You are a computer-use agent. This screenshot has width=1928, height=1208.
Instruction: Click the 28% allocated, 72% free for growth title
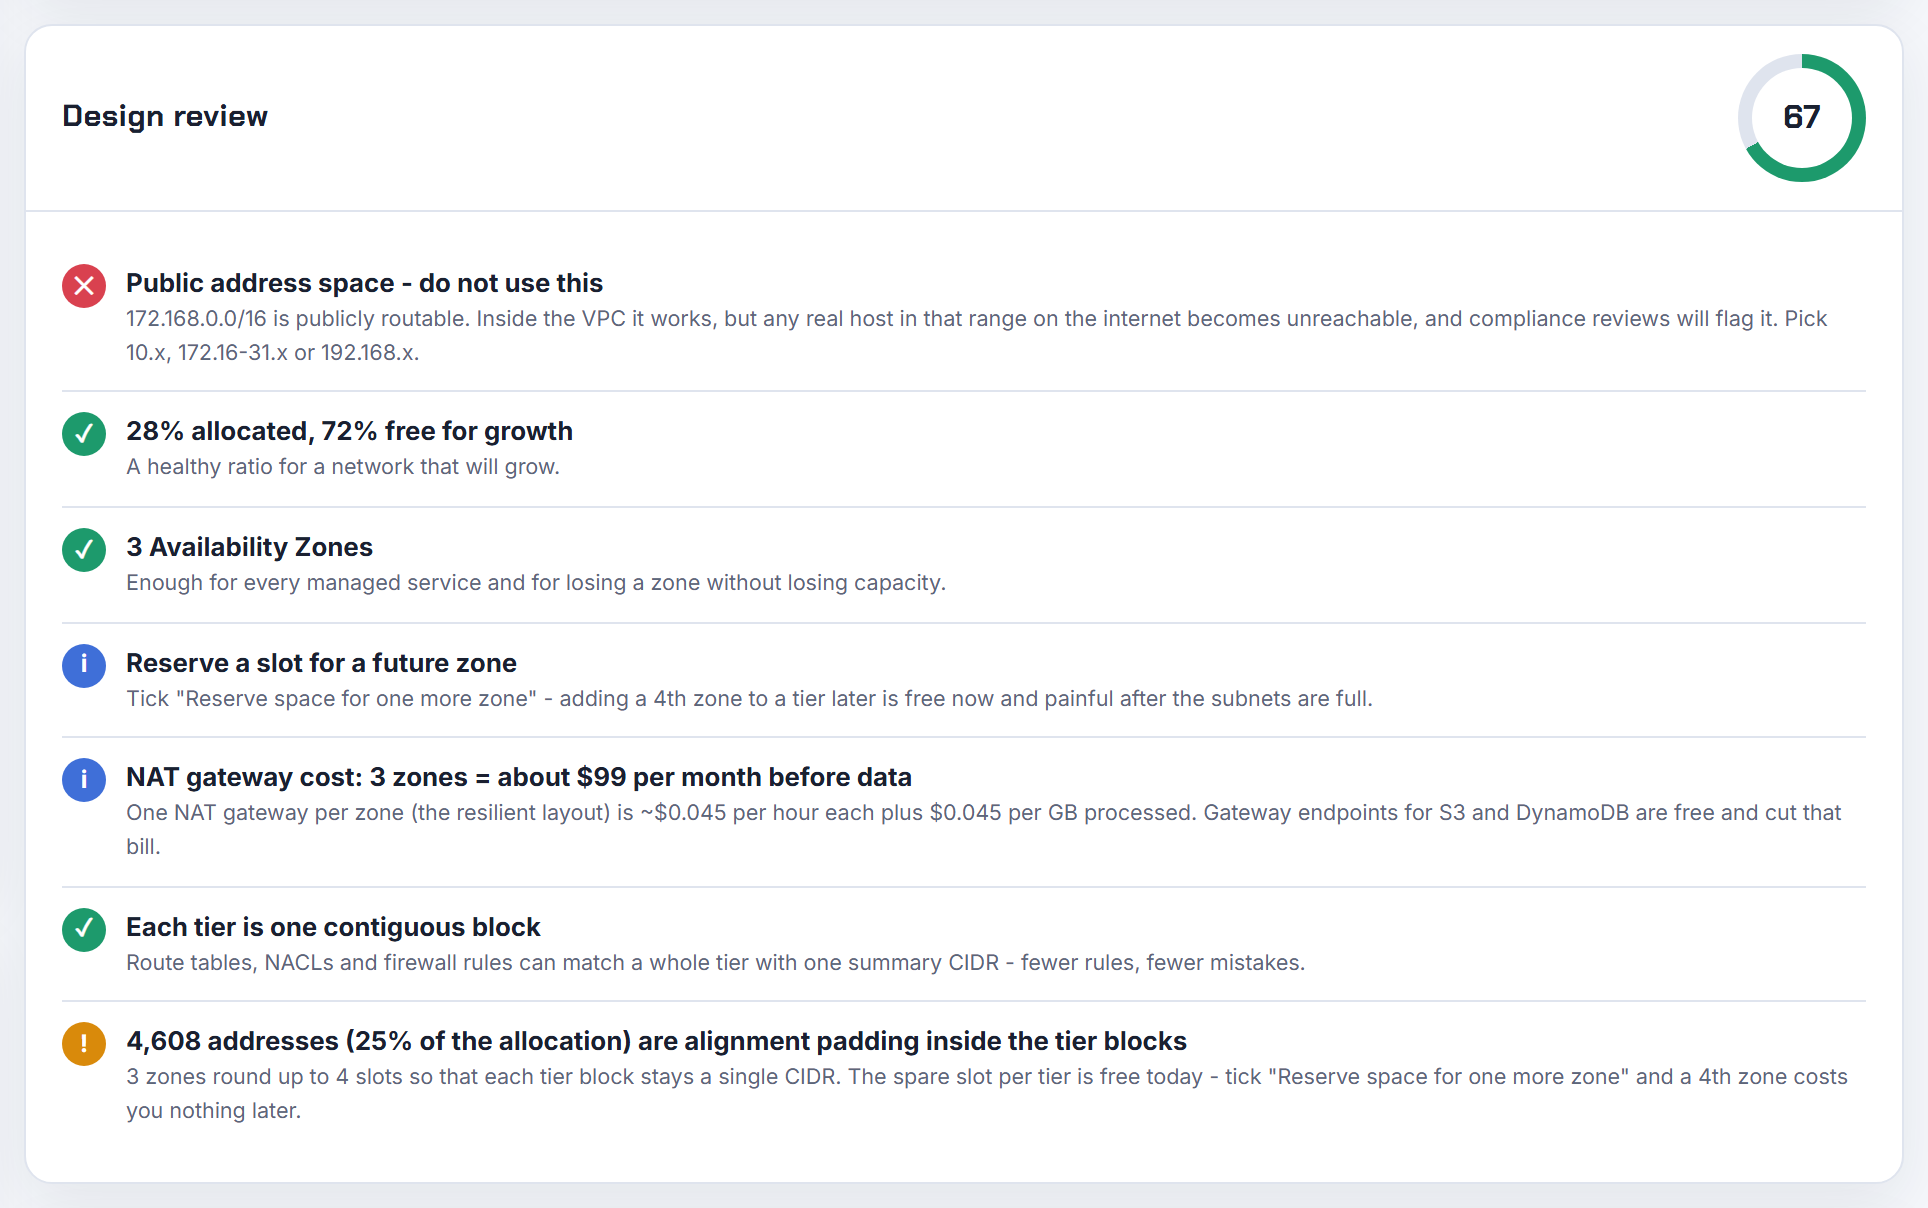tap(349, 431)
